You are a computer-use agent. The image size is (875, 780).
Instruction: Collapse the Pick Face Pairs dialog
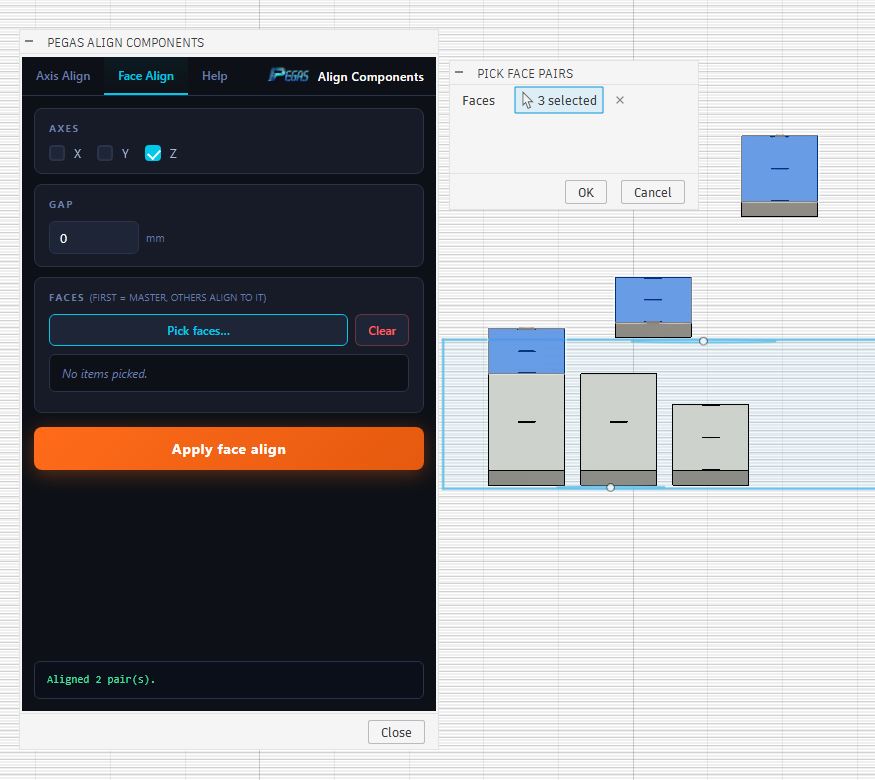(x=459, y=73)
